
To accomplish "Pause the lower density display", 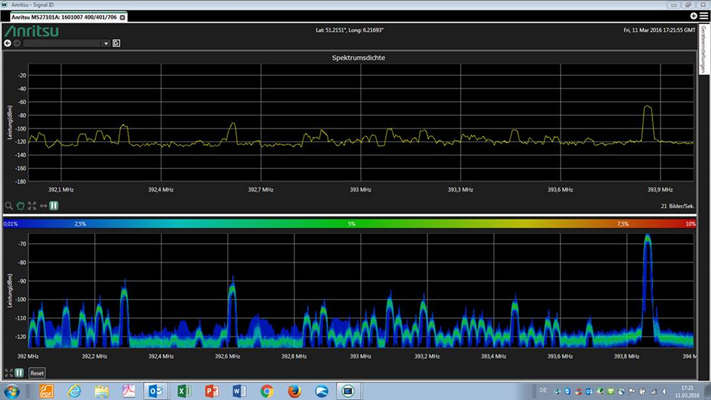I will coord(19,372).
